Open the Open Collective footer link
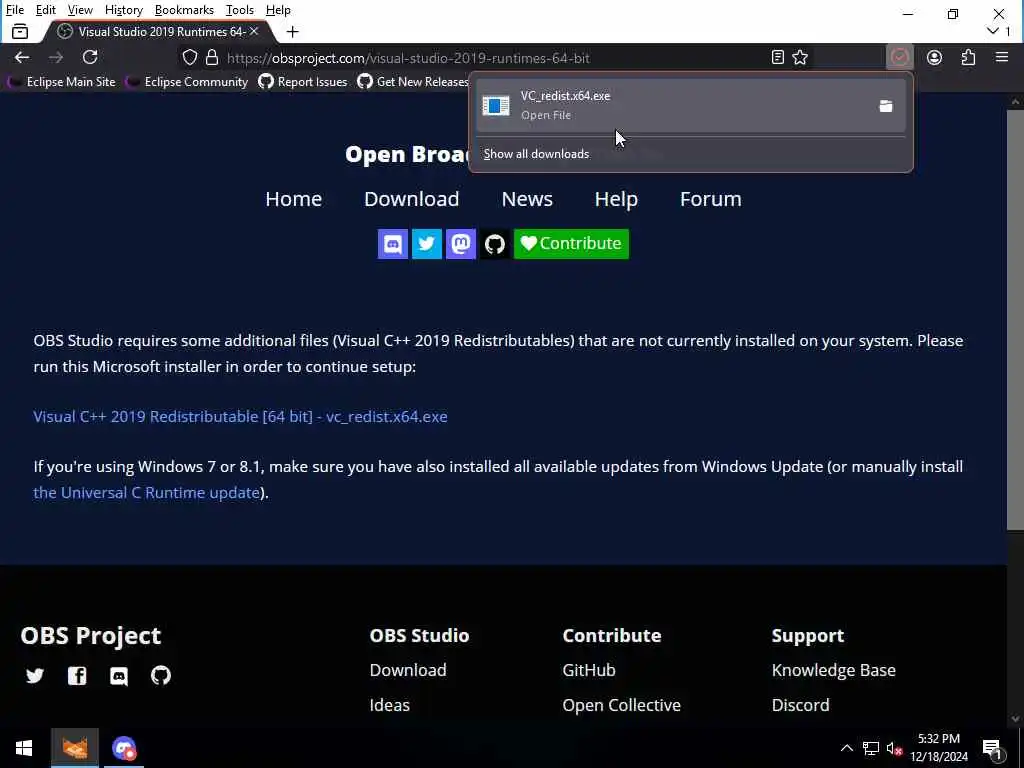The image size is (1024, 768). [x=621, y=705]
